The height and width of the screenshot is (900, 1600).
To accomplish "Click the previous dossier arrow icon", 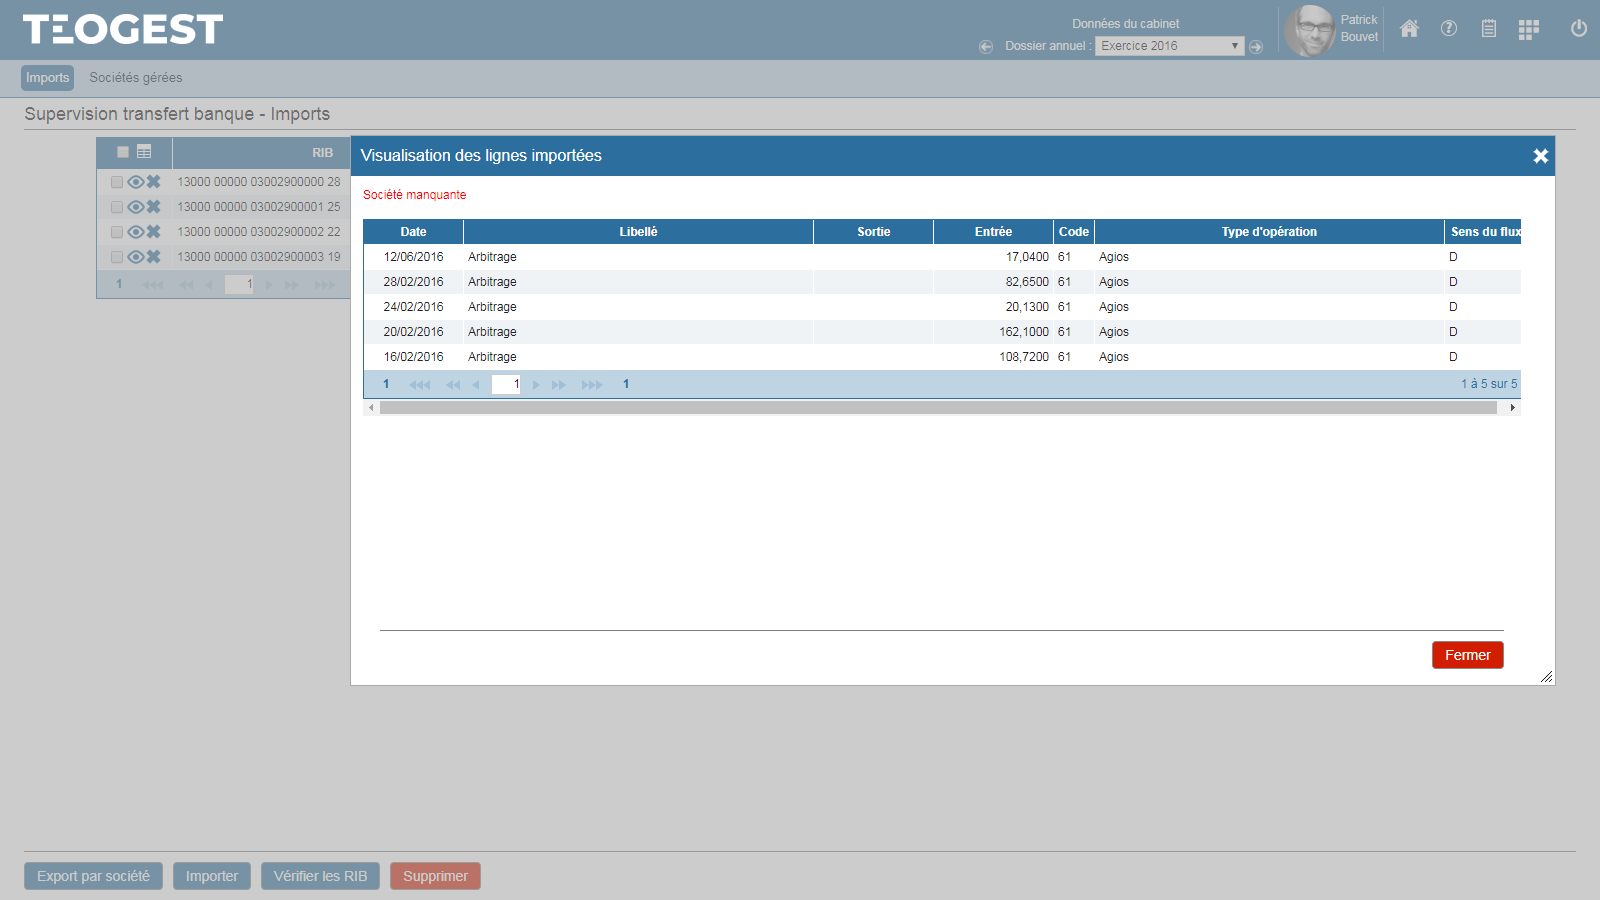I will 986,47.
